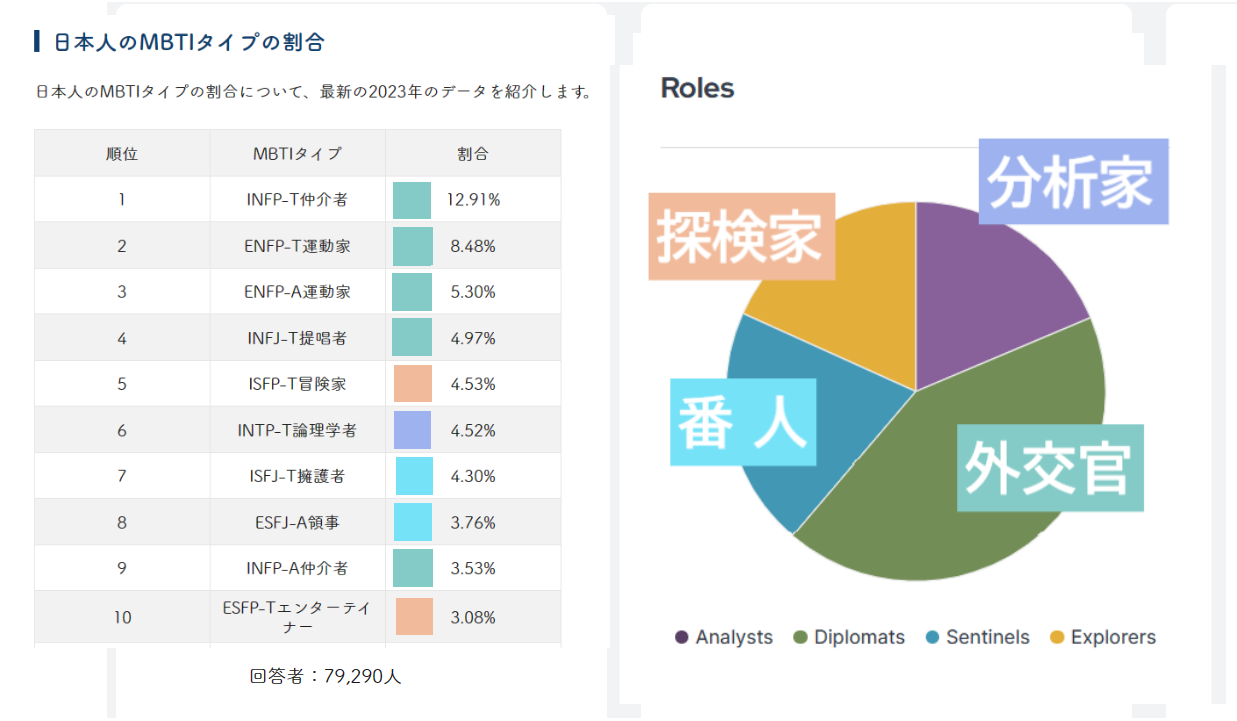Click the 分析家 label box

[x=1073, y=181]
